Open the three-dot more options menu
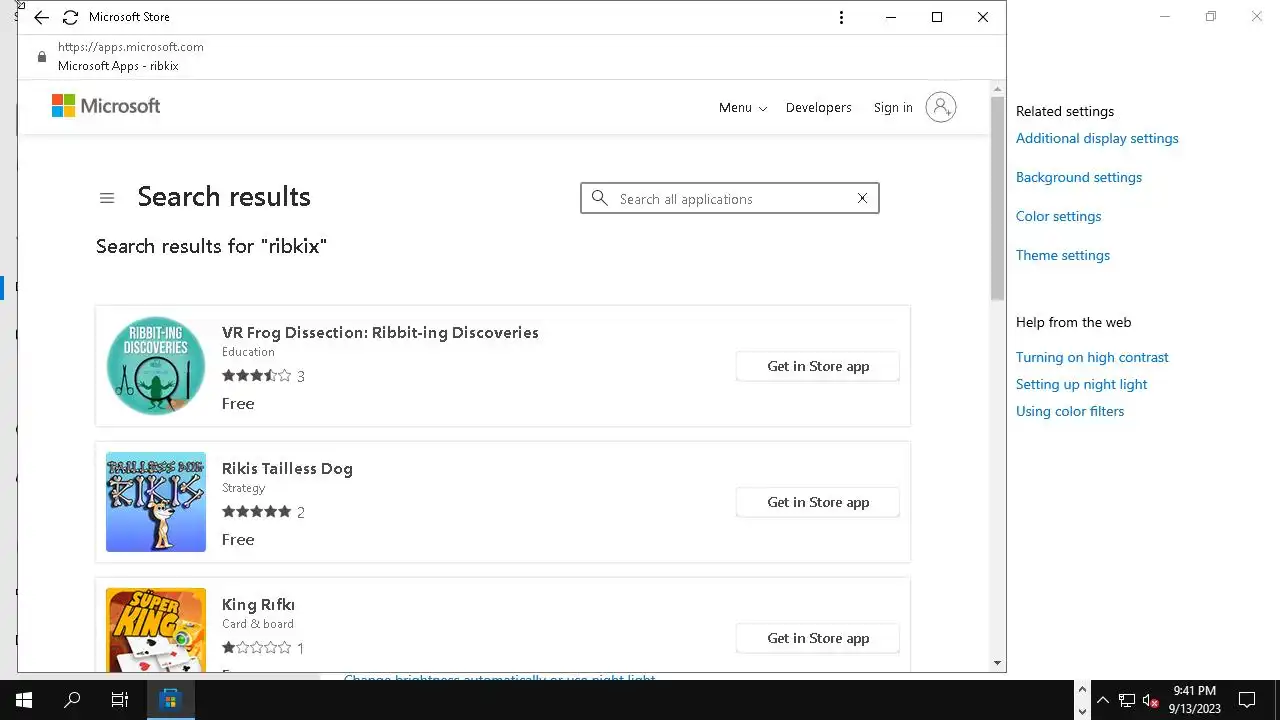The width and height of the screenshot is (1280, 720). click(841, 17)
